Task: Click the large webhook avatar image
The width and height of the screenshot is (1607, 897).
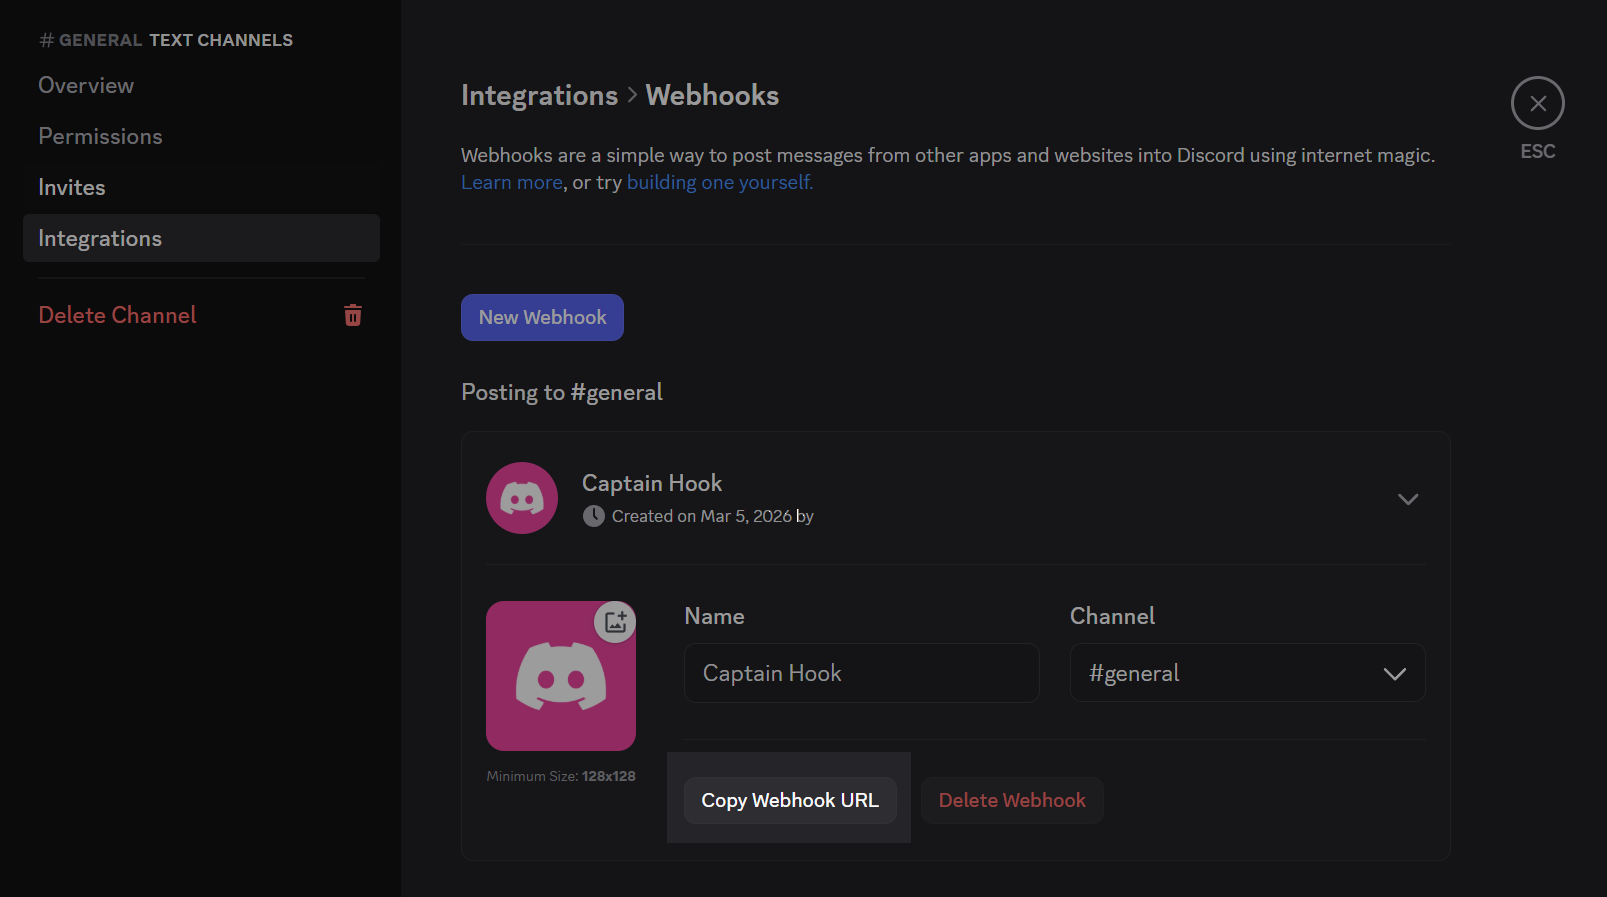Action: 561,676
